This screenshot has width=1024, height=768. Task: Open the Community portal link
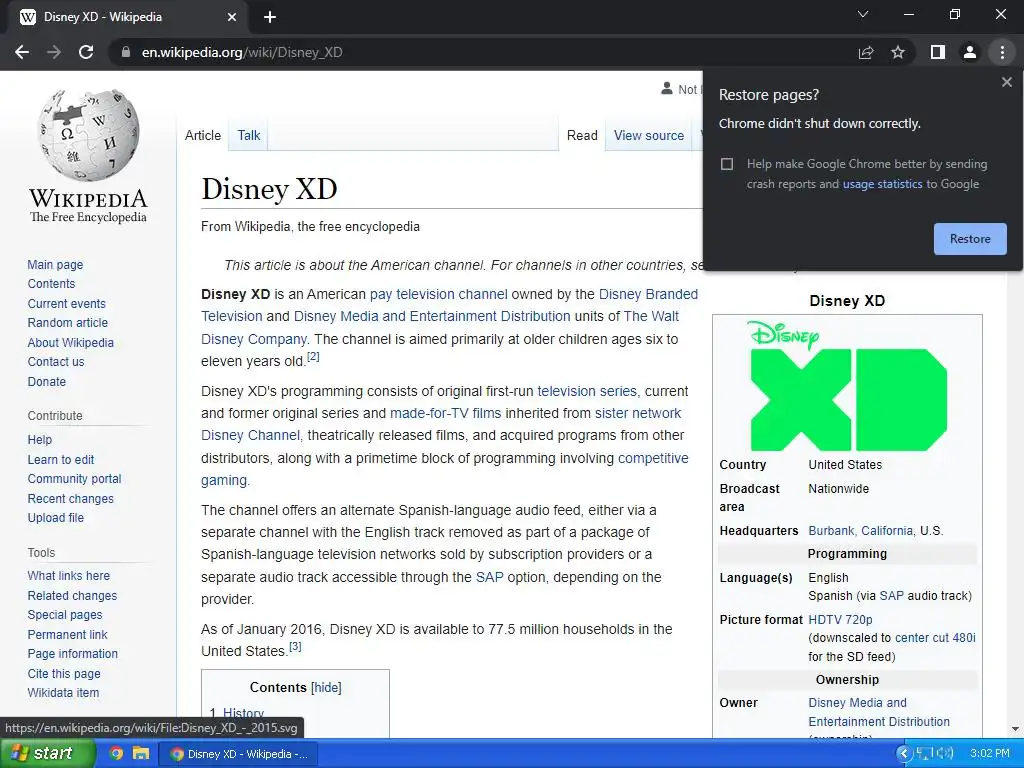74,479
